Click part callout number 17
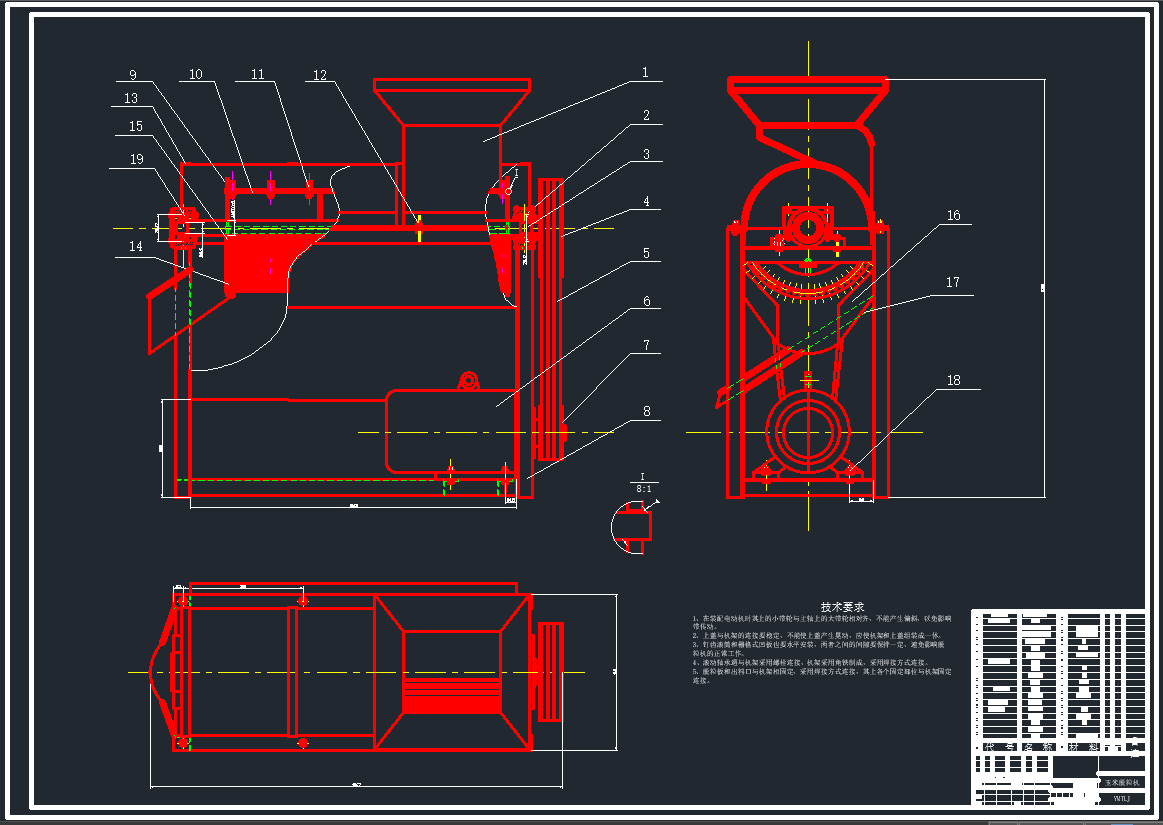 pyautogui.click(x=952, y=282)
